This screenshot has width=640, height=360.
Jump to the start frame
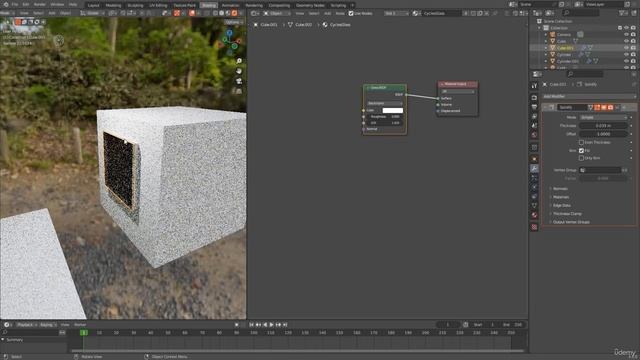point(251,324)
